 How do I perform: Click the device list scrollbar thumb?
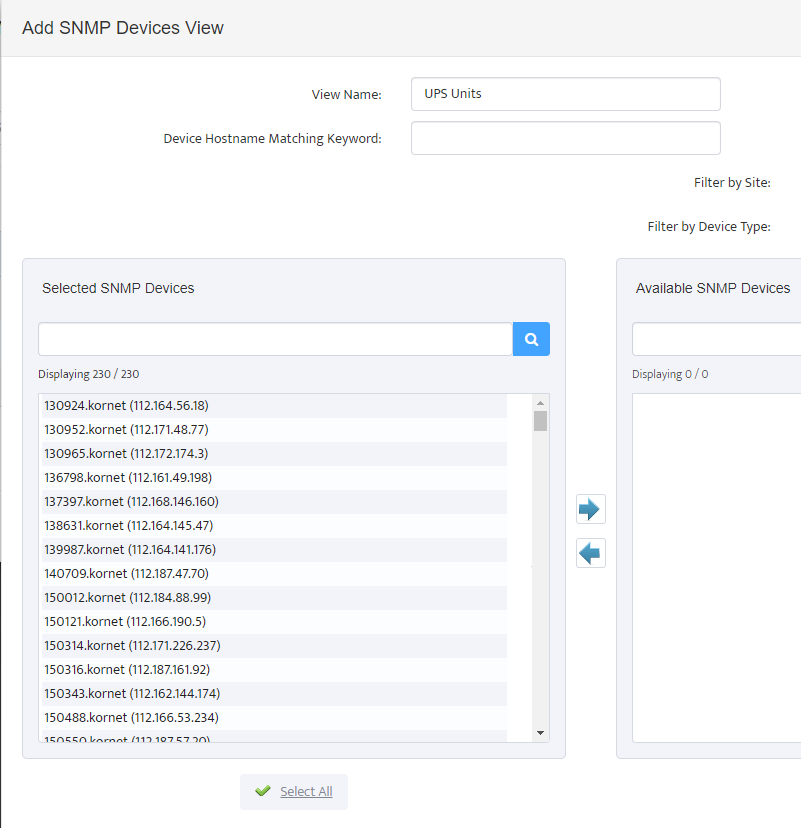[540, 421]
